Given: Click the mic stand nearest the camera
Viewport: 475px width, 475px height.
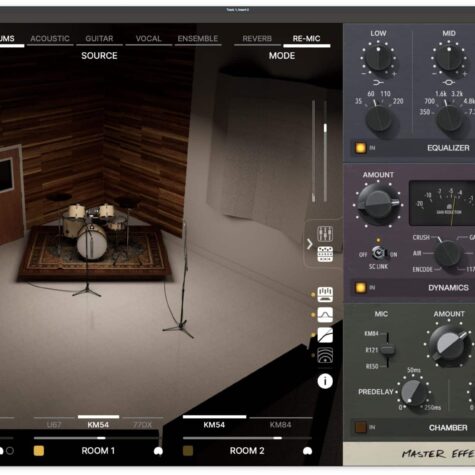Looking at the screenshot, I should point(180,280).
